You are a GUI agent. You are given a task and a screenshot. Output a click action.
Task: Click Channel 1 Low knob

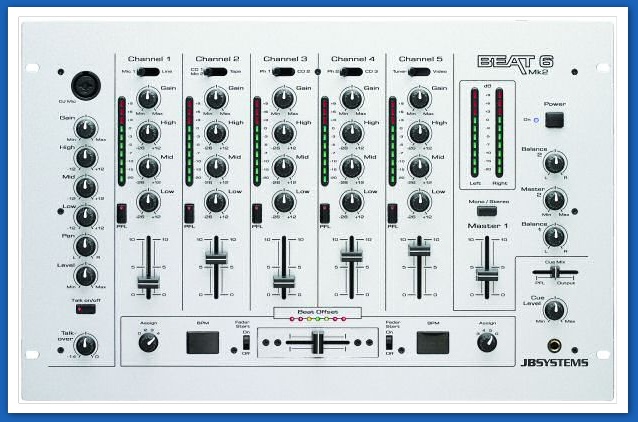click(x=148, y=201)
